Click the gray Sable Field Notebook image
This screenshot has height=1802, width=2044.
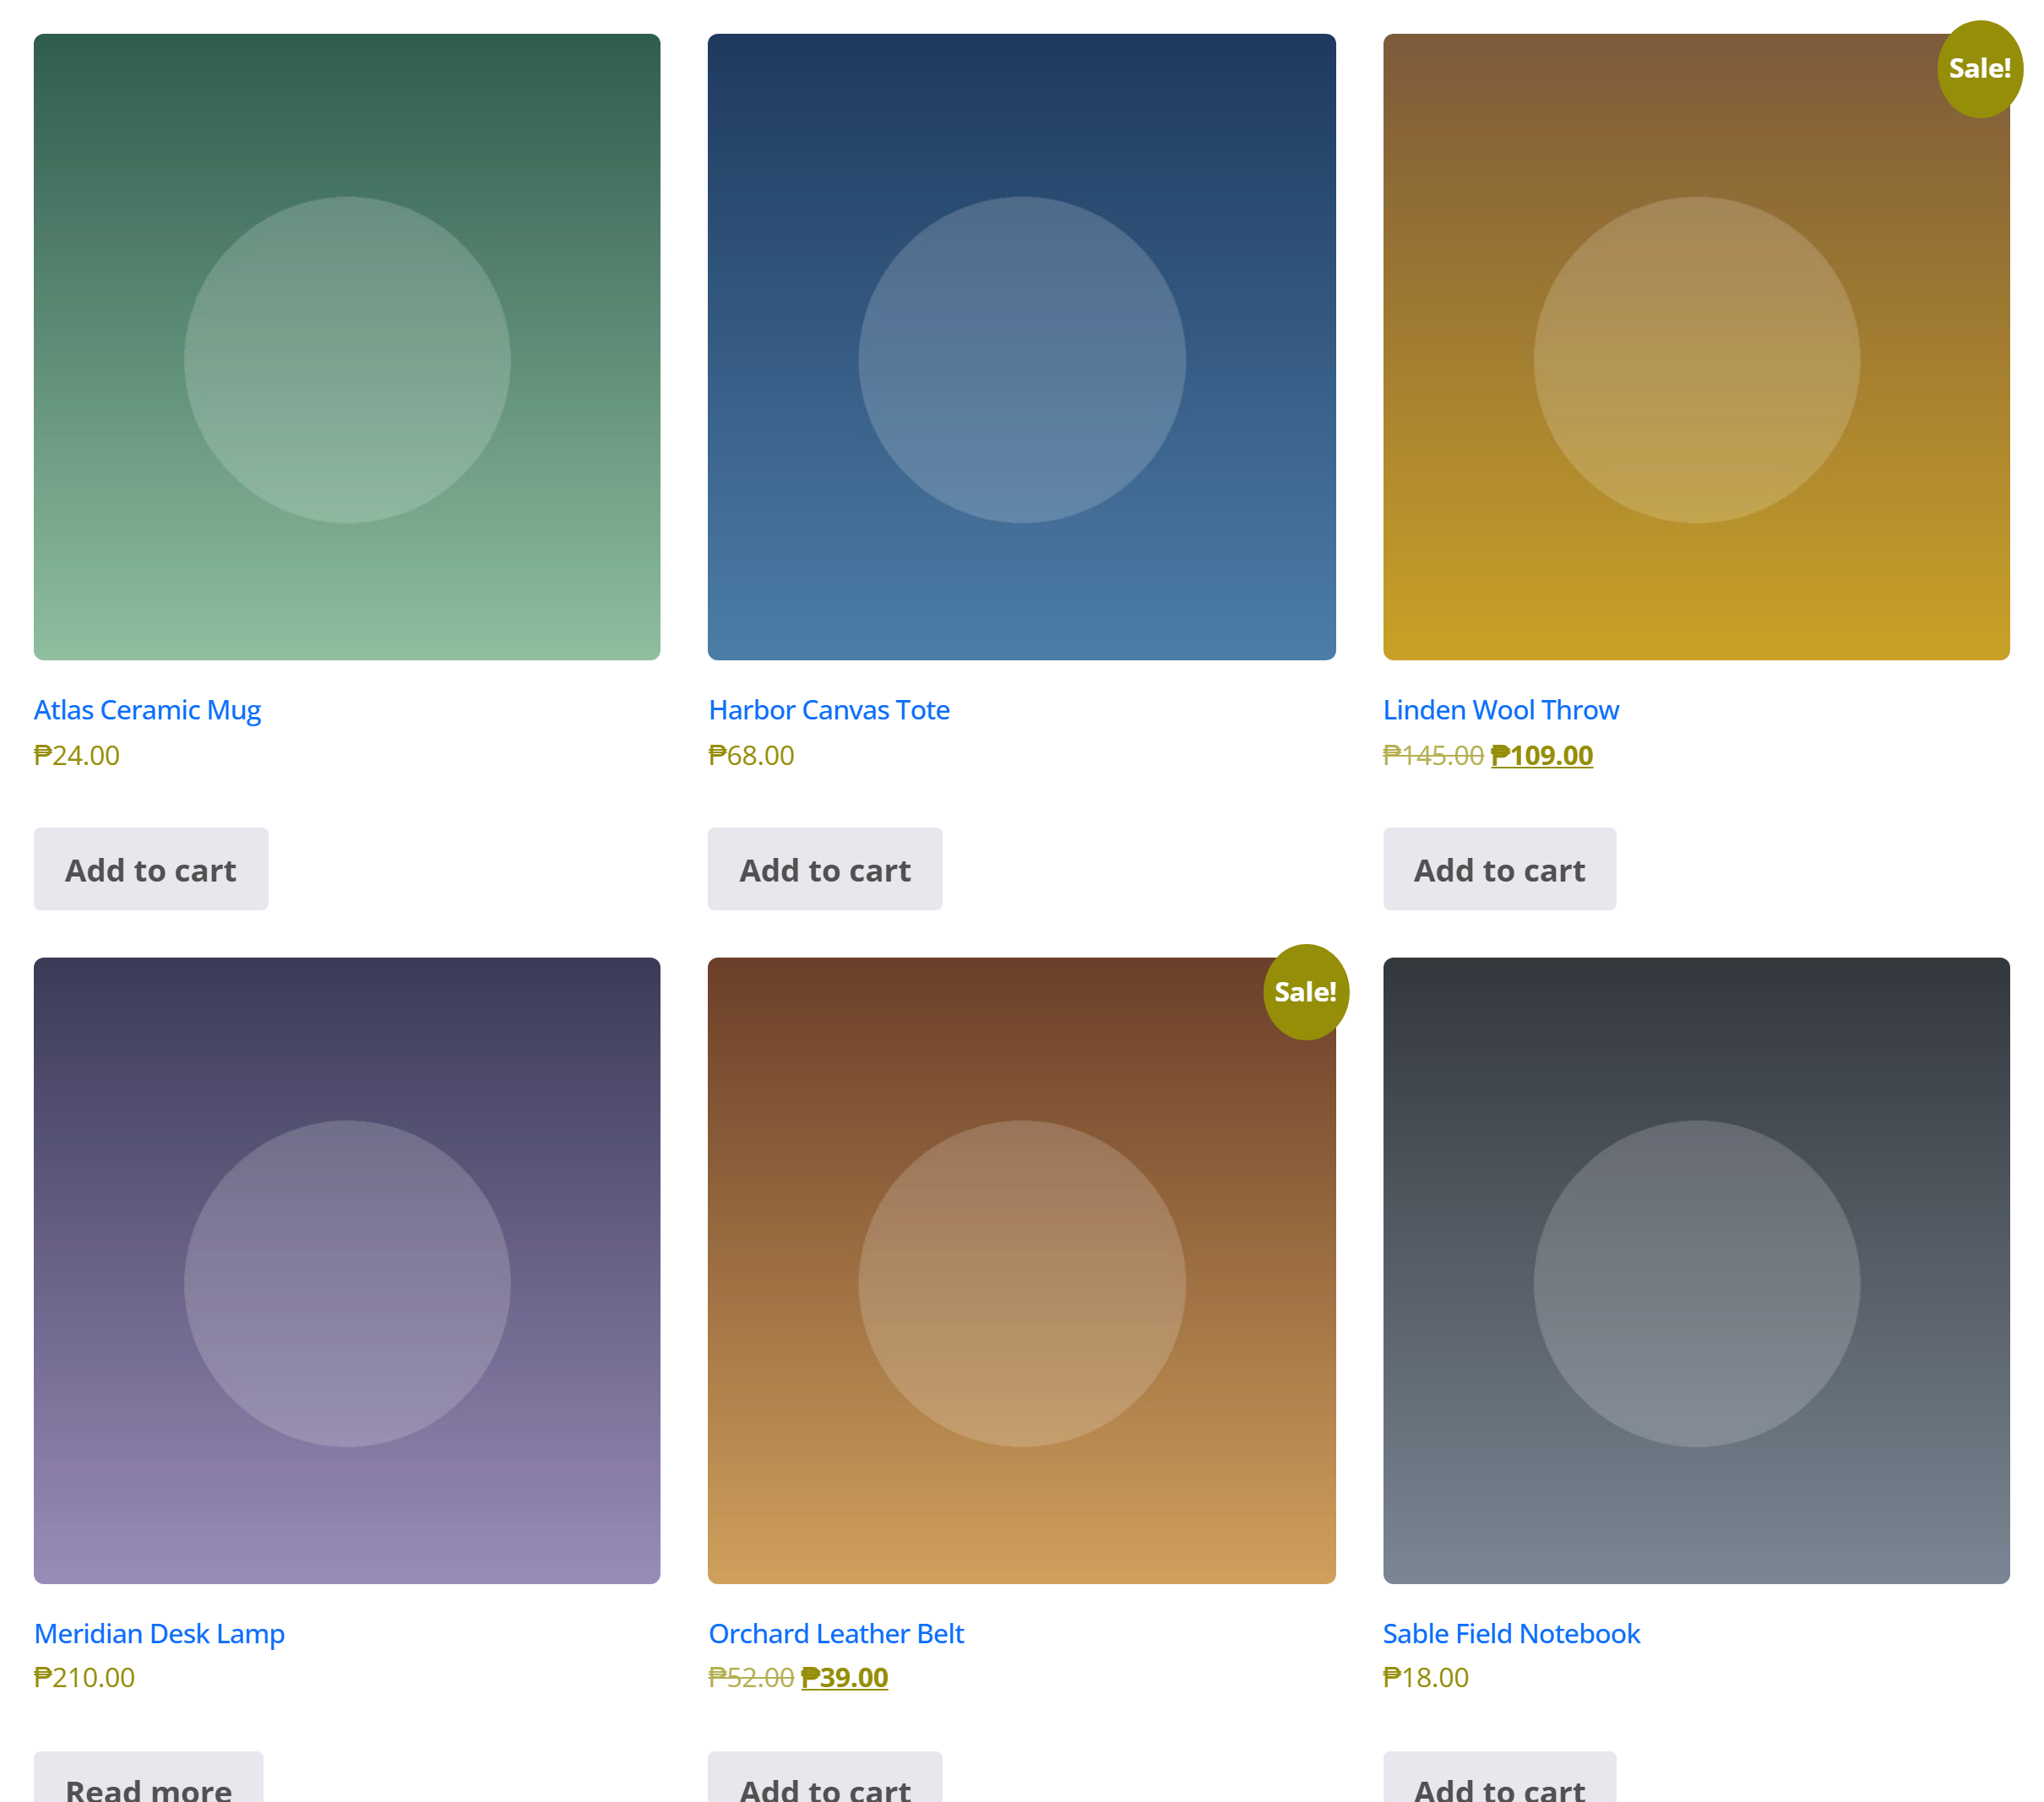point(1696,1270)
